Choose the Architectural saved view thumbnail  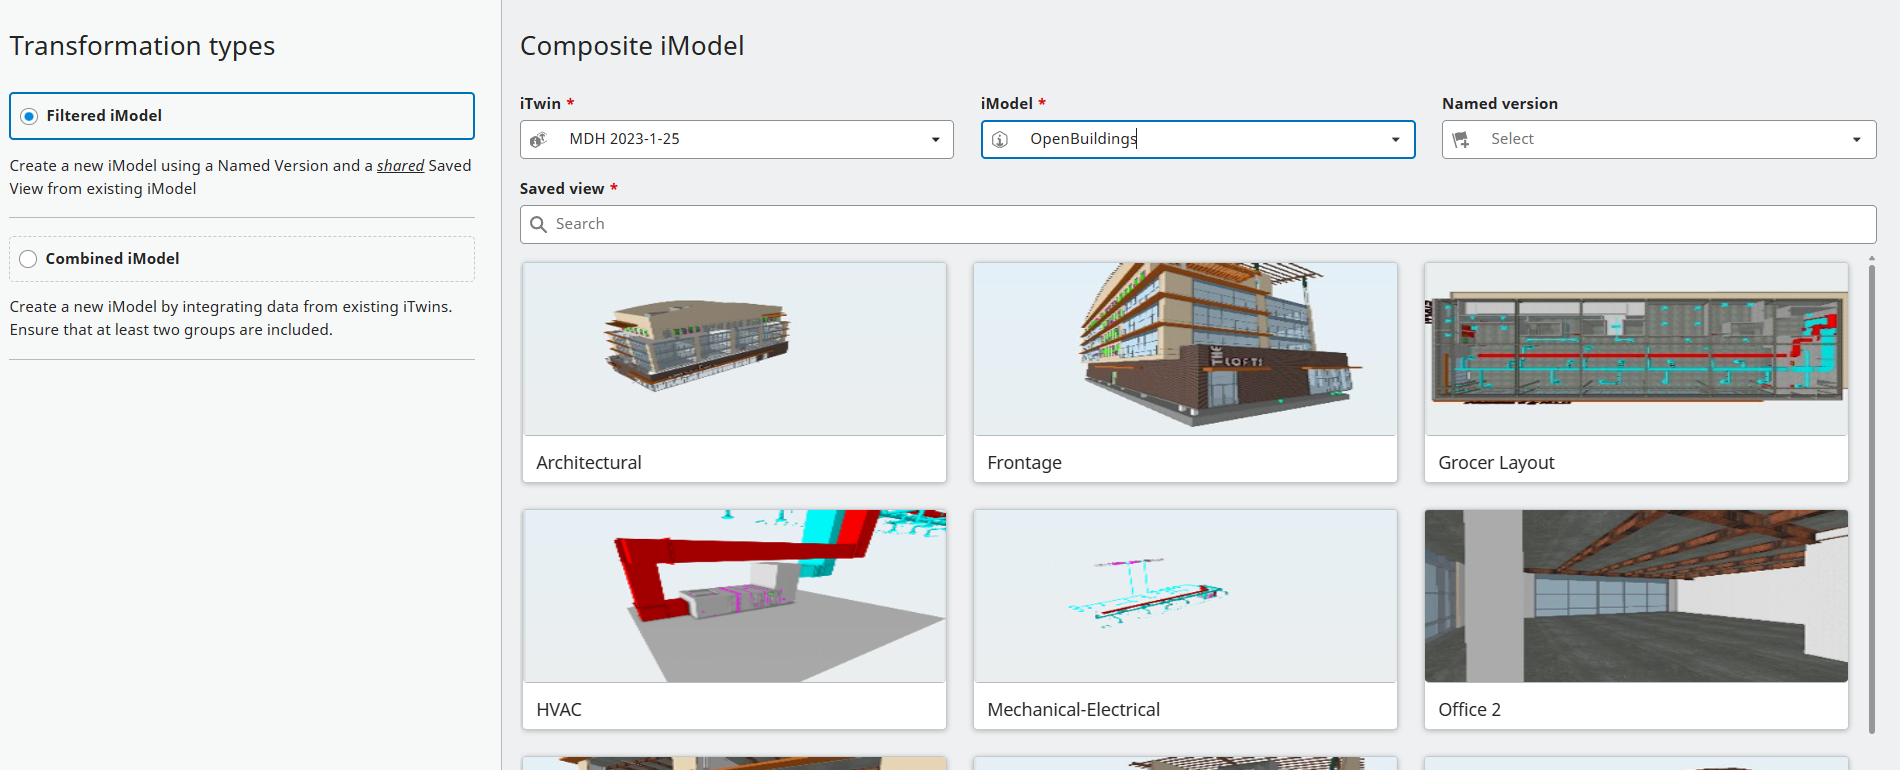pyautogui.click(x=734, y=350)
